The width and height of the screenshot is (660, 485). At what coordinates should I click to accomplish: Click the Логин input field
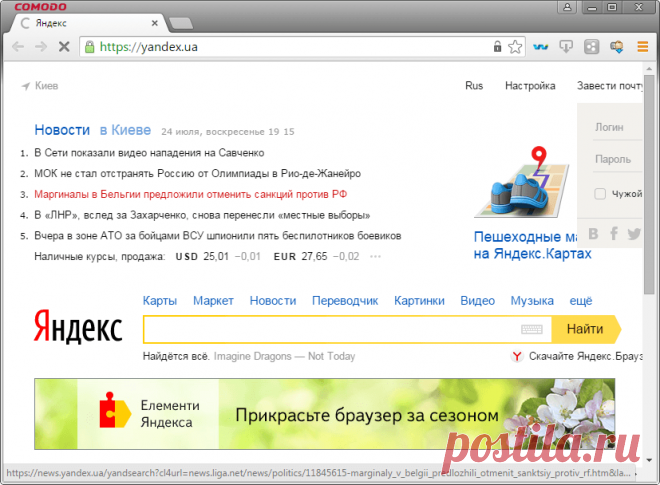coord(617,127)
